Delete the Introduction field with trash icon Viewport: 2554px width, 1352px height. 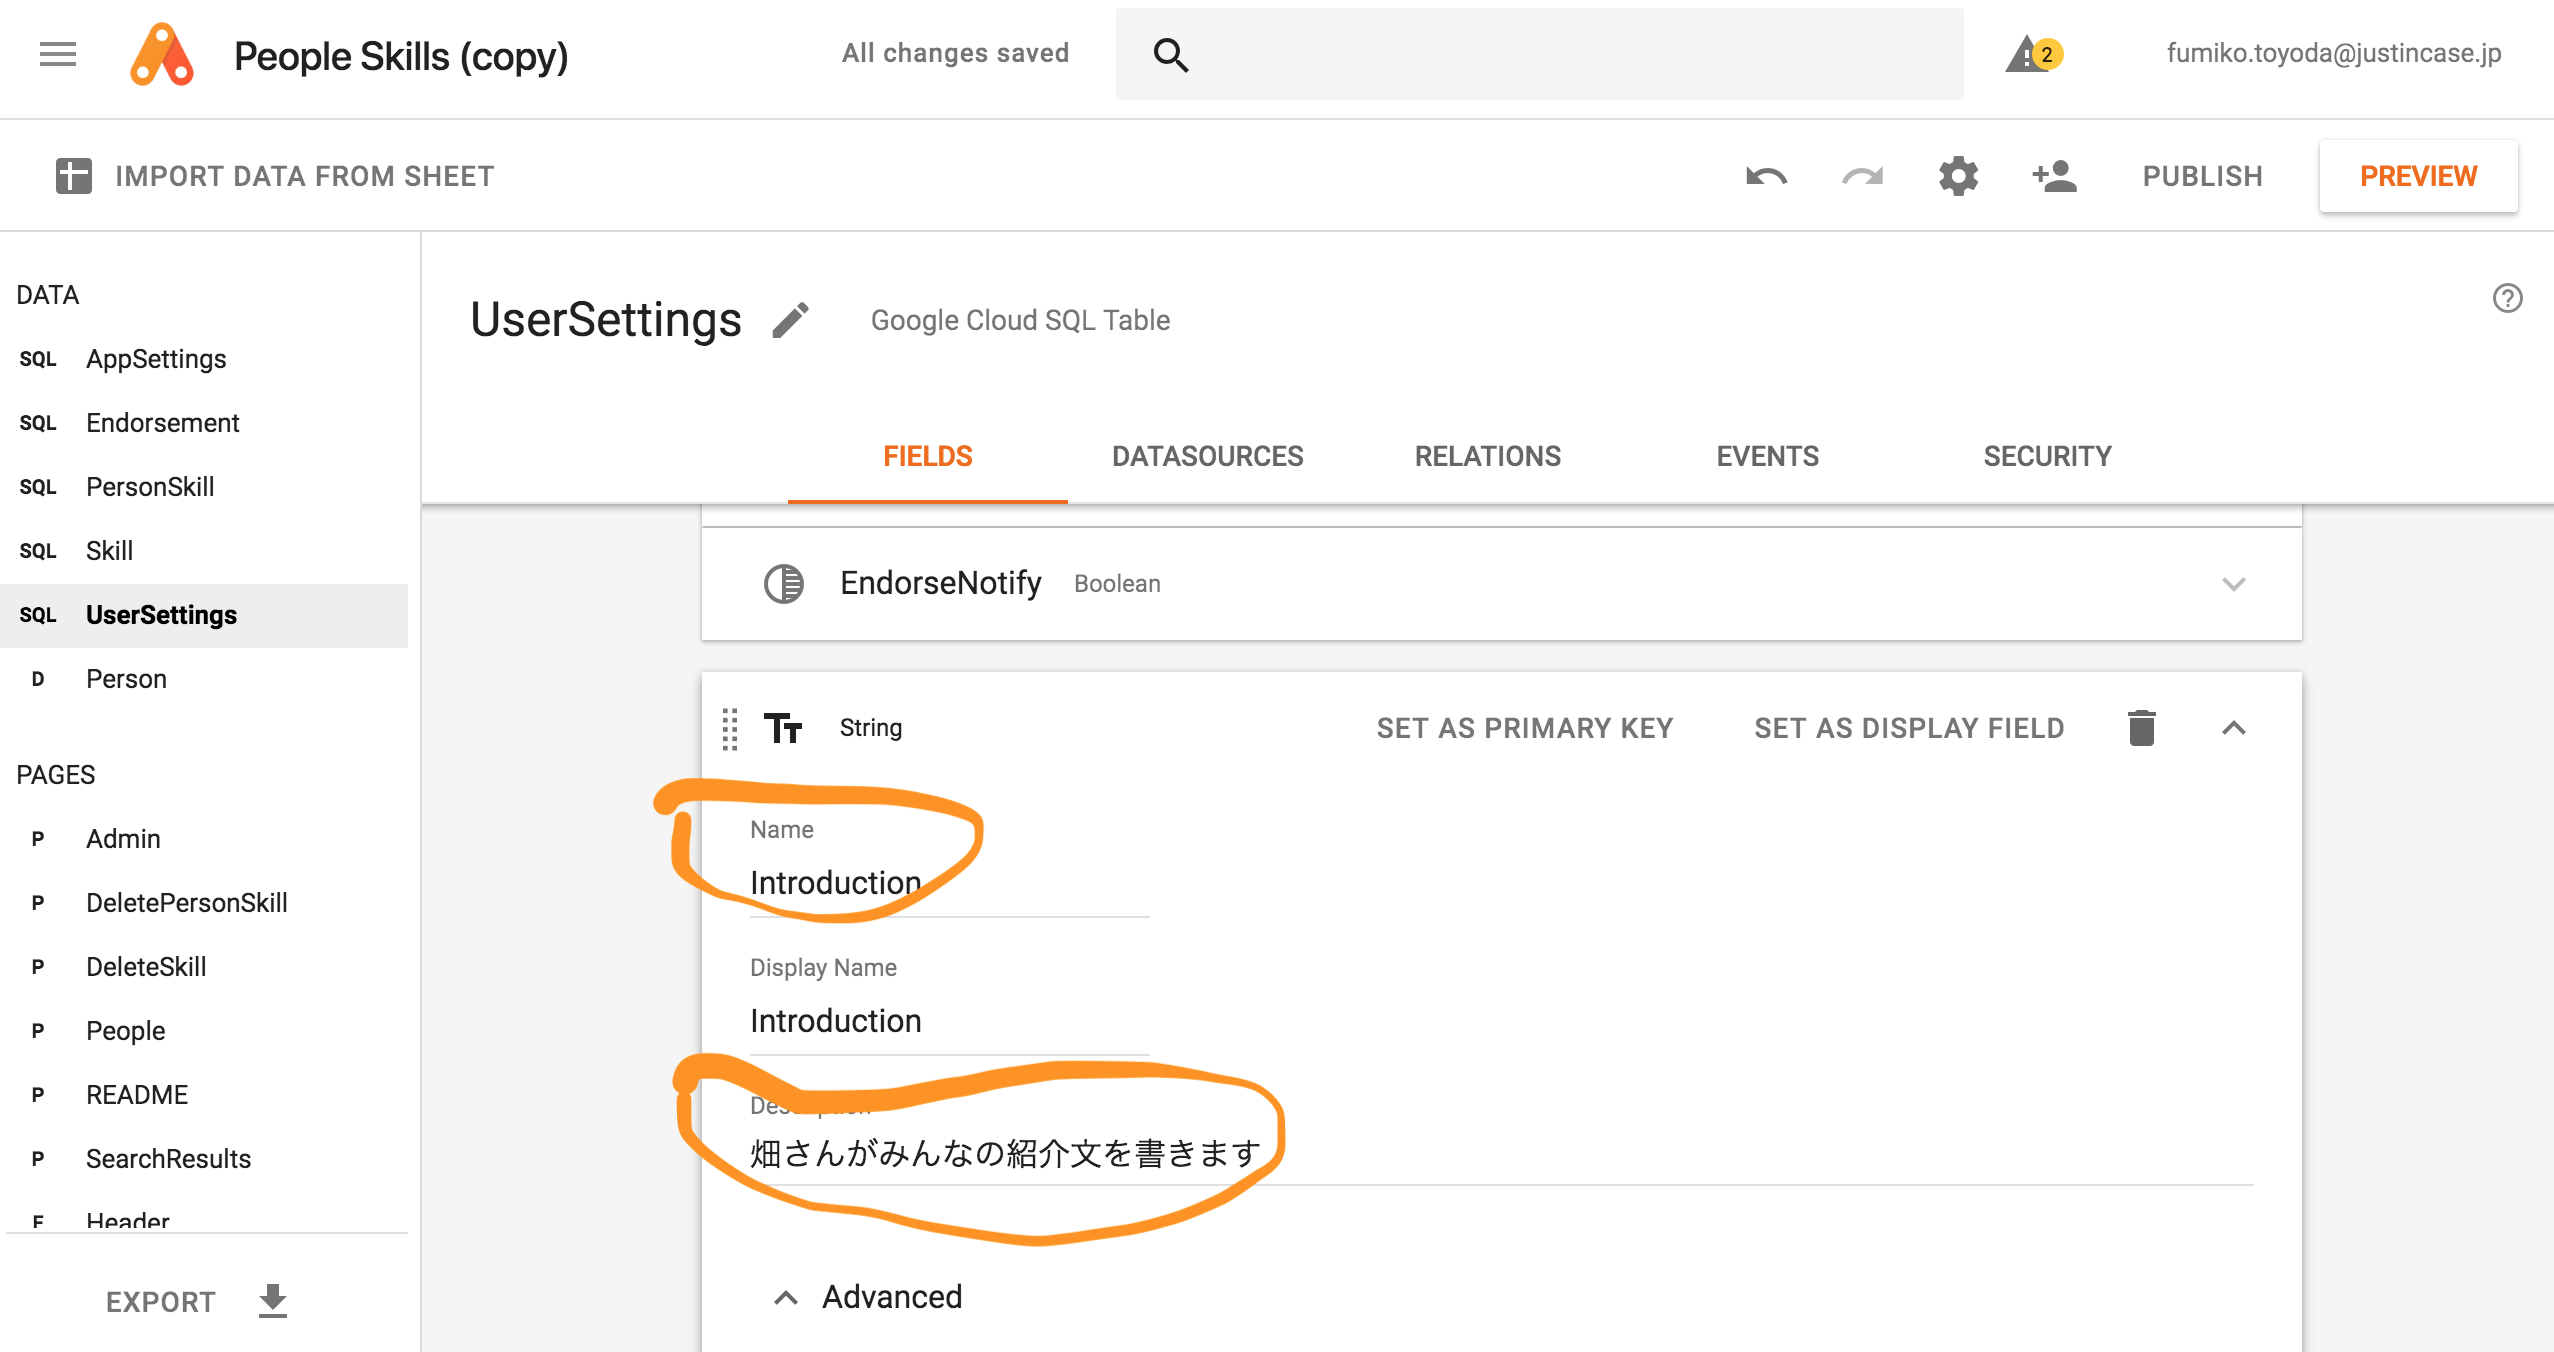pos(2141,728)
